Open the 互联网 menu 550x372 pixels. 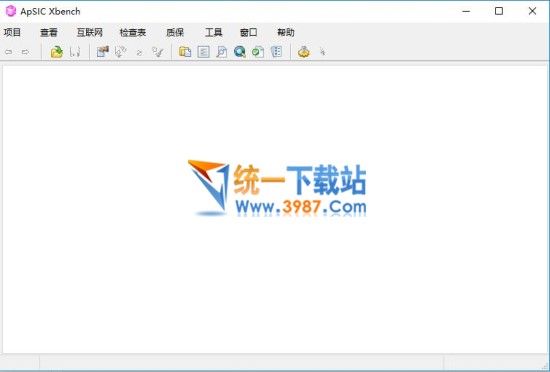[89, 33]
